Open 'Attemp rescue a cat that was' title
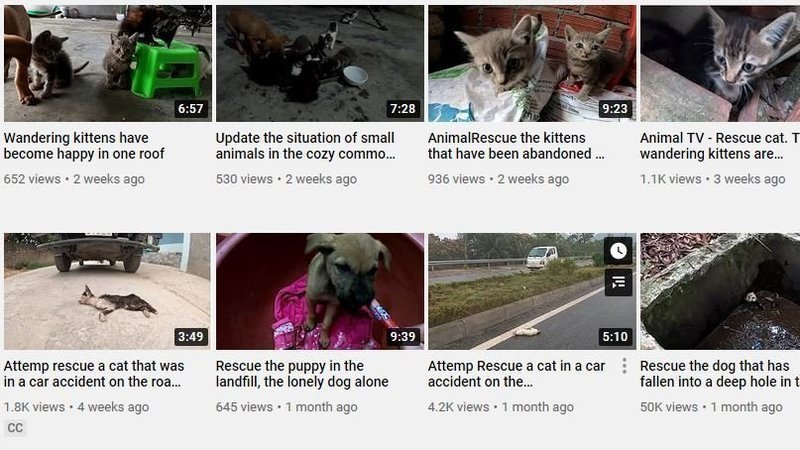The image size is (800, 450). [94, 374]
